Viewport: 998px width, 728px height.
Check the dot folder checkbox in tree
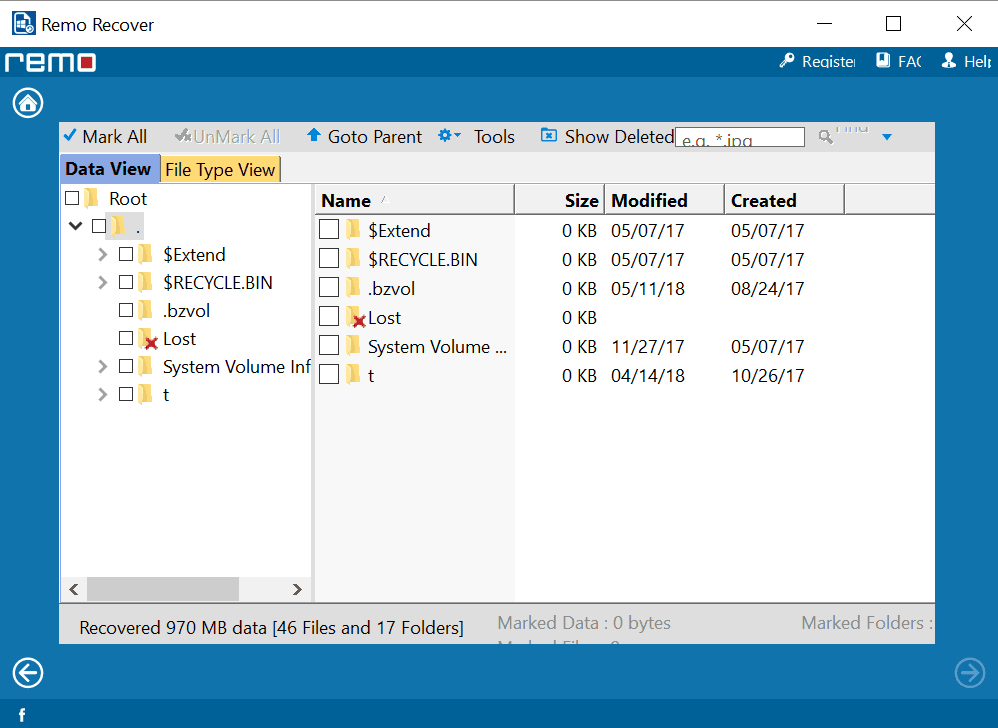99,225
